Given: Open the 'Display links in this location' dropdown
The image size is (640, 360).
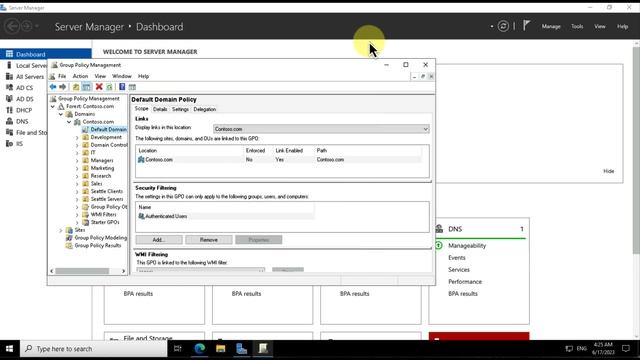Looking at the screenshot, I should 321,129.
